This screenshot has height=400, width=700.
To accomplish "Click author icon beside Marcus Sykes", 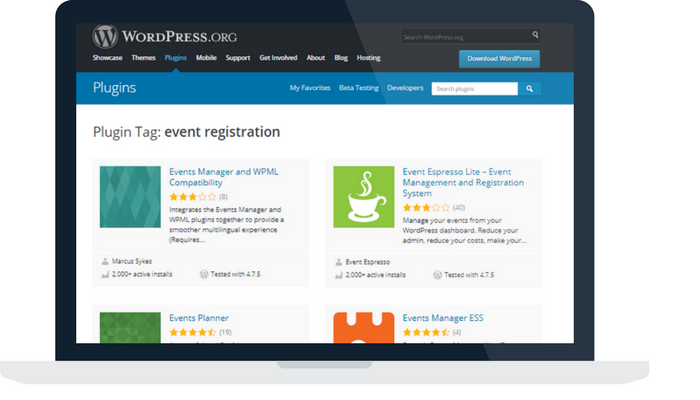I will (x=105, y=262).
